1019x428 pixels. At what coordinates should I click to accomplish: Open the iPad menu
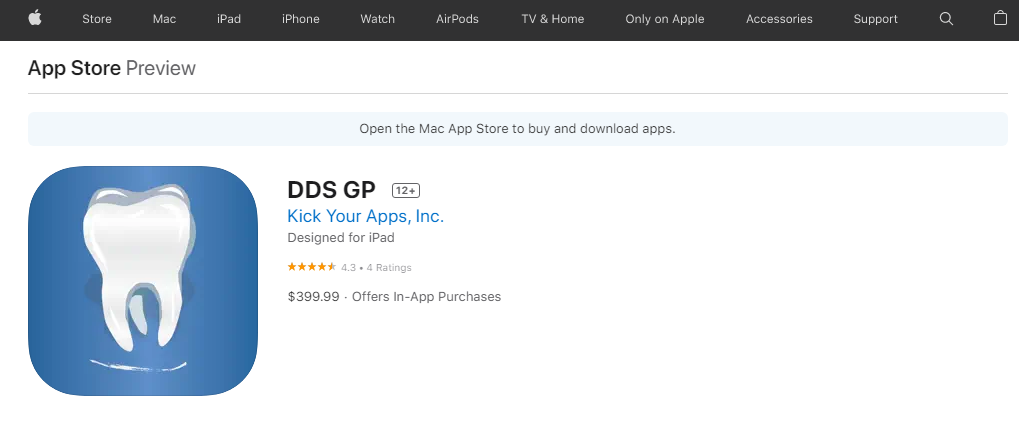point(229,19)
